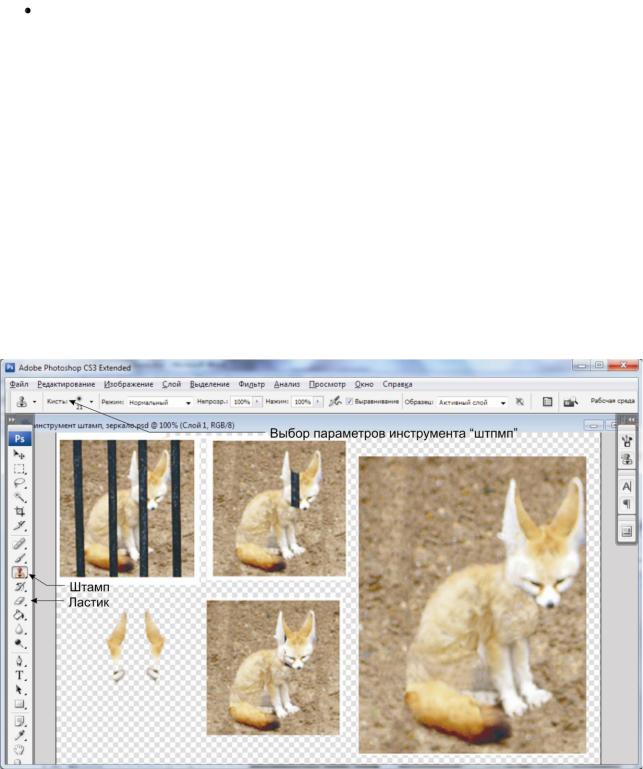
Task: Select the Eyedropper tool
Action: click(19, 736)
